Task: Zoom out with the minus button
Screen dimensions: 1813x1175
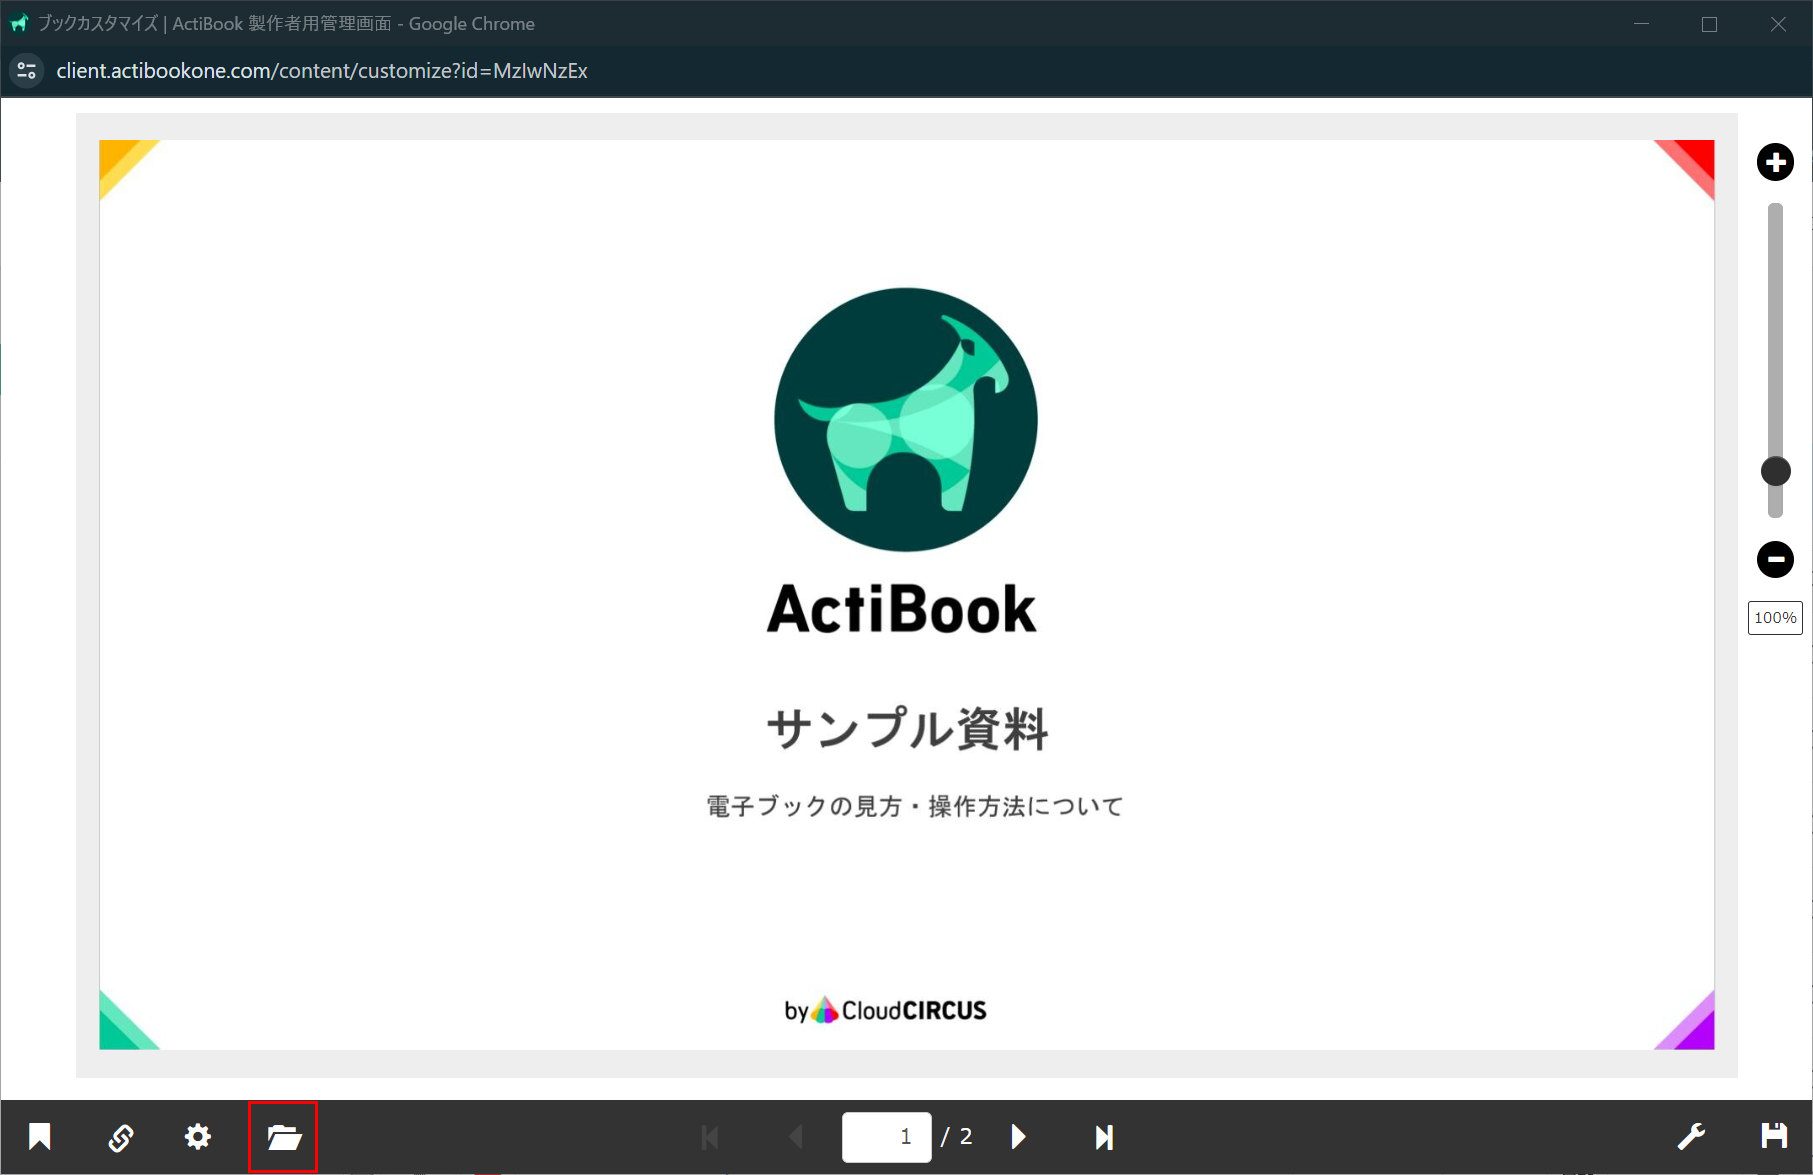Action: tap(1775, 559)
